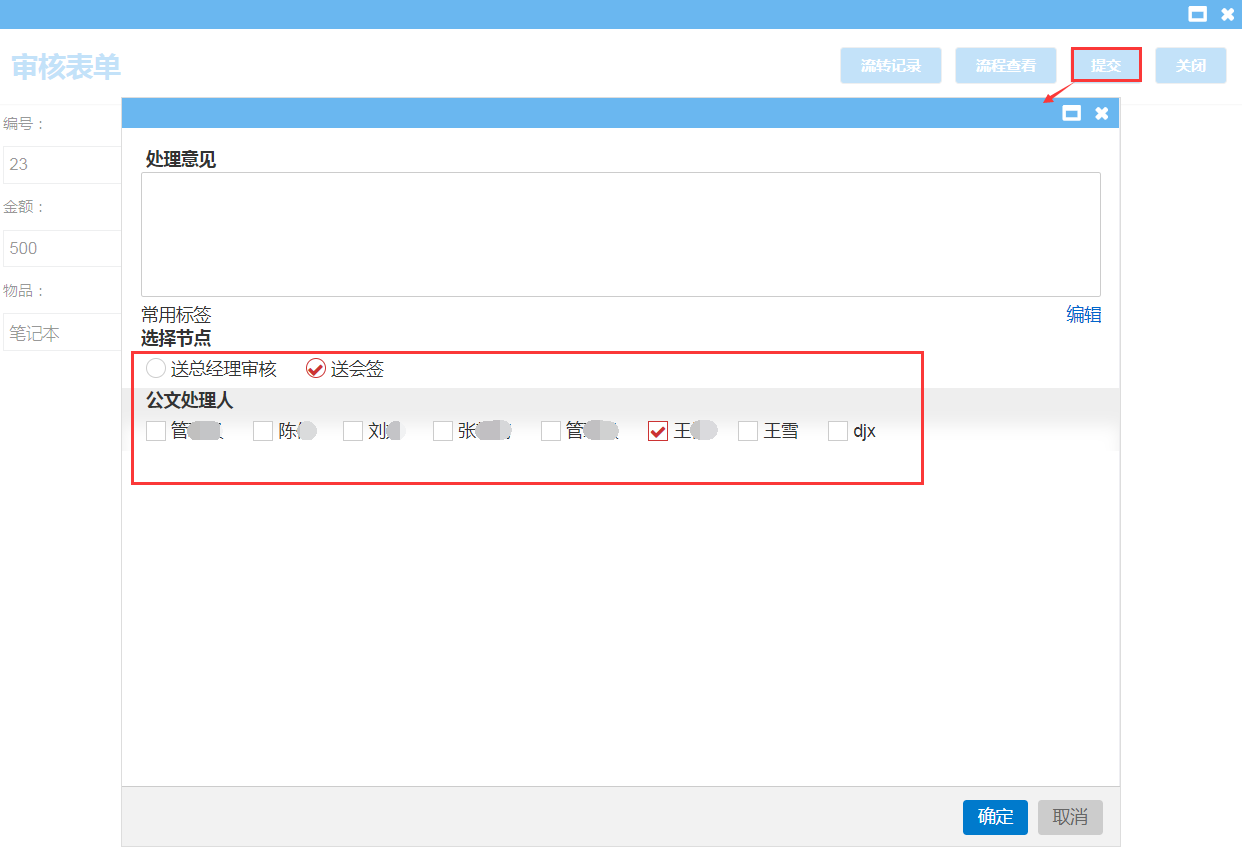The height and width of the screenshot is (850, 1242).
Task: Check the box for handler 陈
Action: pos(263,431)
